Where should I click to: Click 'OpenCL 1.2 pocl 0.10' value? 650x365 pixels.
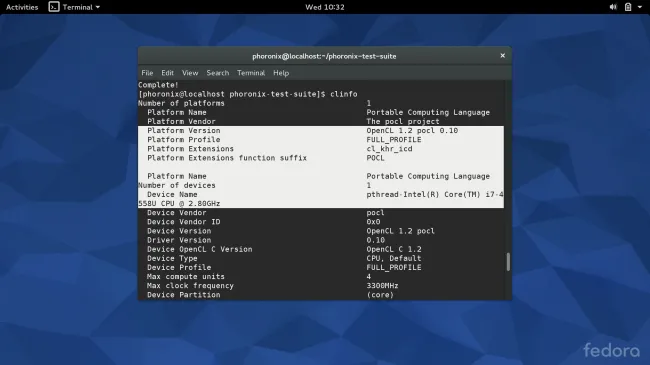coord(412,131)
